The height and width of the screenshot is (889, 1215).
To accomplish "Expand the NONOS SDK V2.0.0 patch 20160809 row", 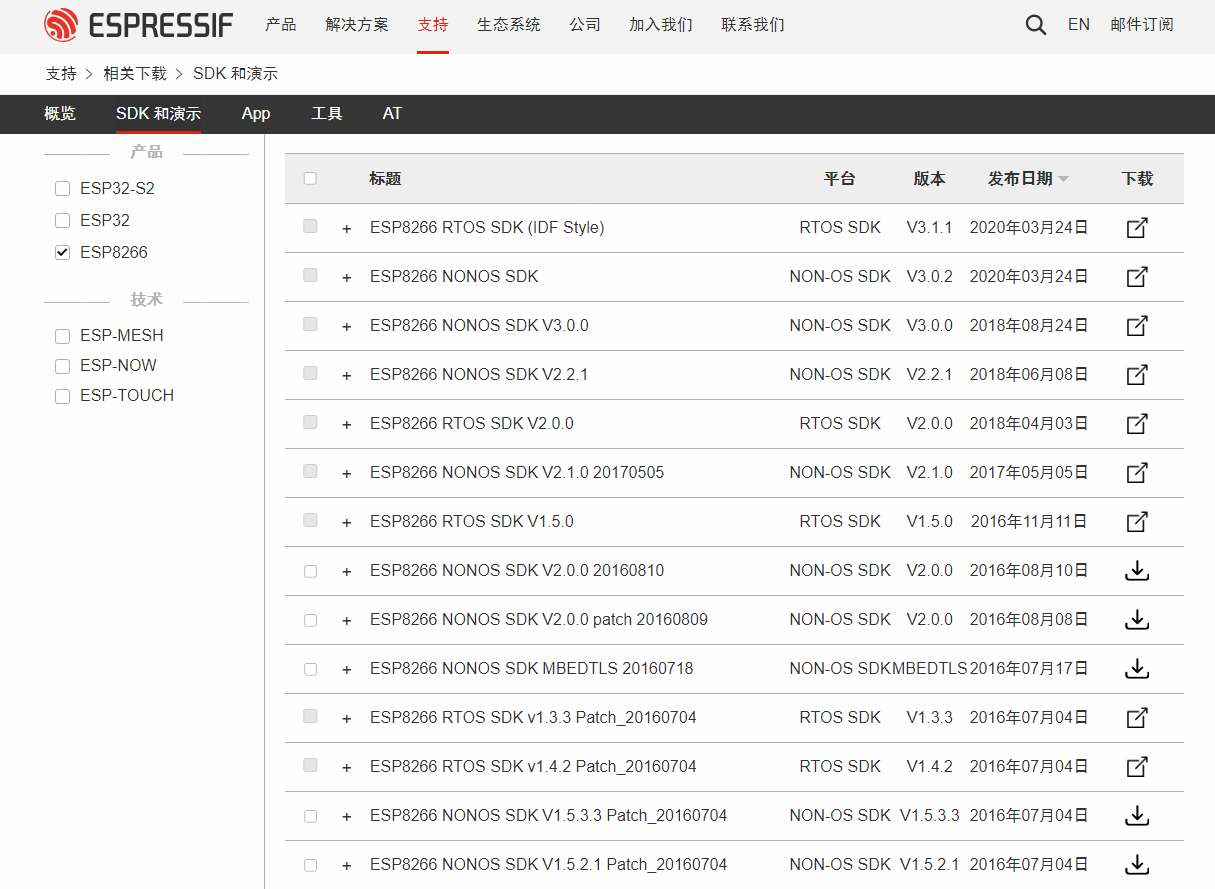I will click(x=347, y=621).
